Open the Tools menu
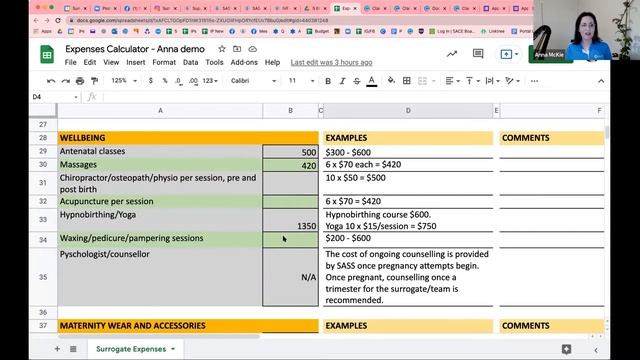Image resolution: width=640 pixels, height=360 pixels. tap(214, 62)
